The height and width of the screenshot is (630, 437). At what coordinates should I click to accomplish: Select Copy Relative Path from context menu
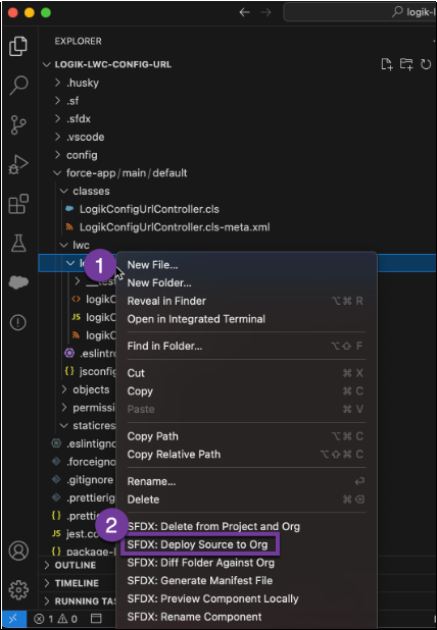pyautogui.click(x=174, y=454)
